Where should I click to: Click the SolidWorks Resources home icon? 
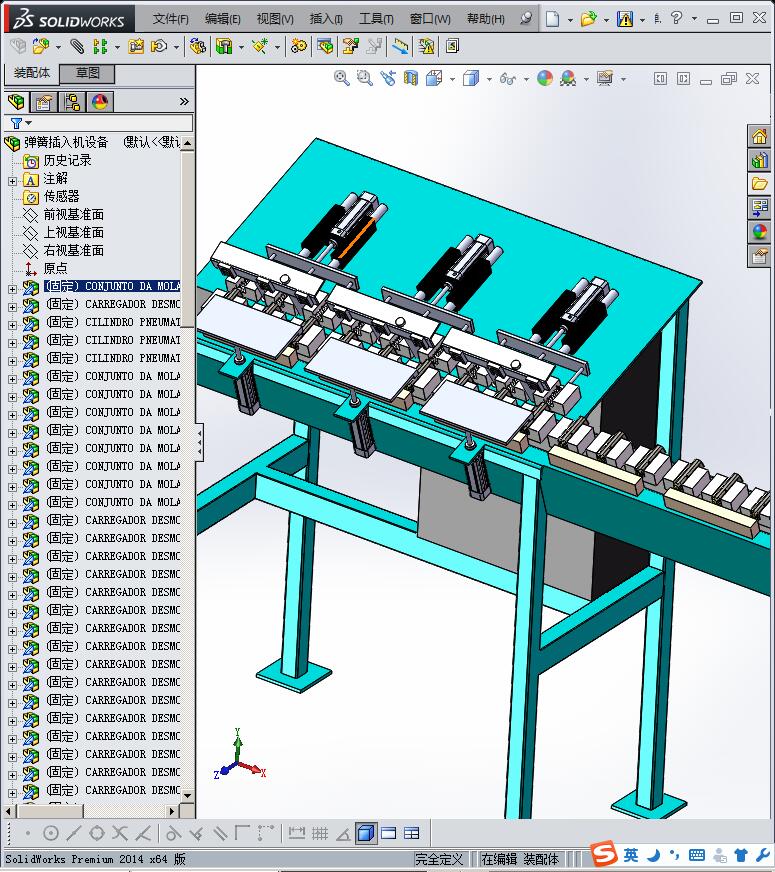tap(759, 137)
